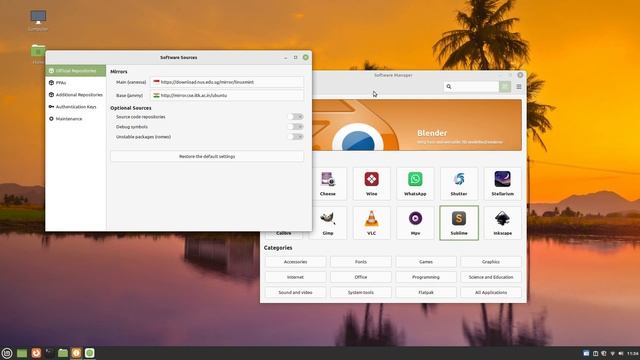The height and width of the screenshot is (360, 640).
Task: Open the Computer desktop icon
Action: click(x=38, y=20)
